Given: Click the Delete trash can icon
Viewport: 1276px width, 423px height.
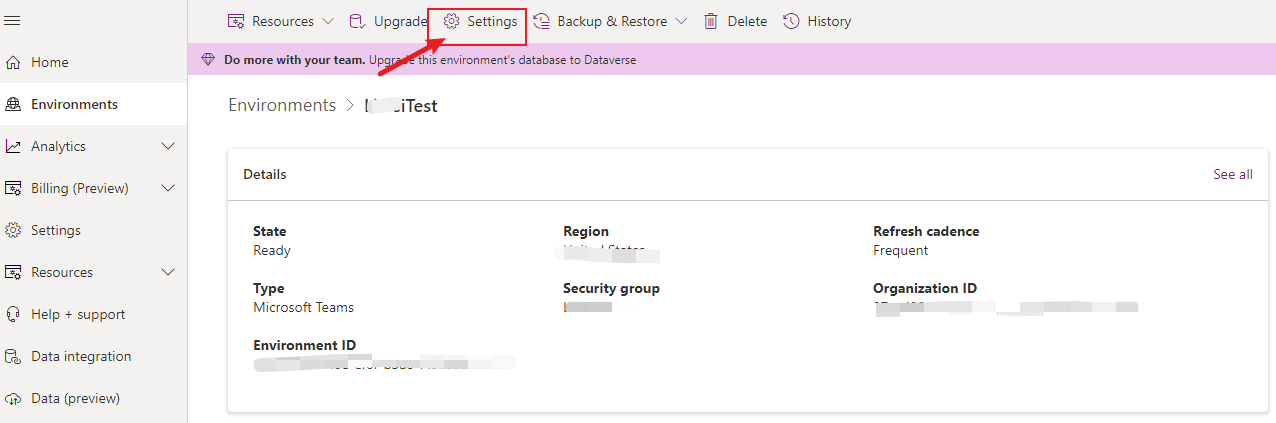Looking at the screenshot, I should pyautogui.click(x=711, y=21).
